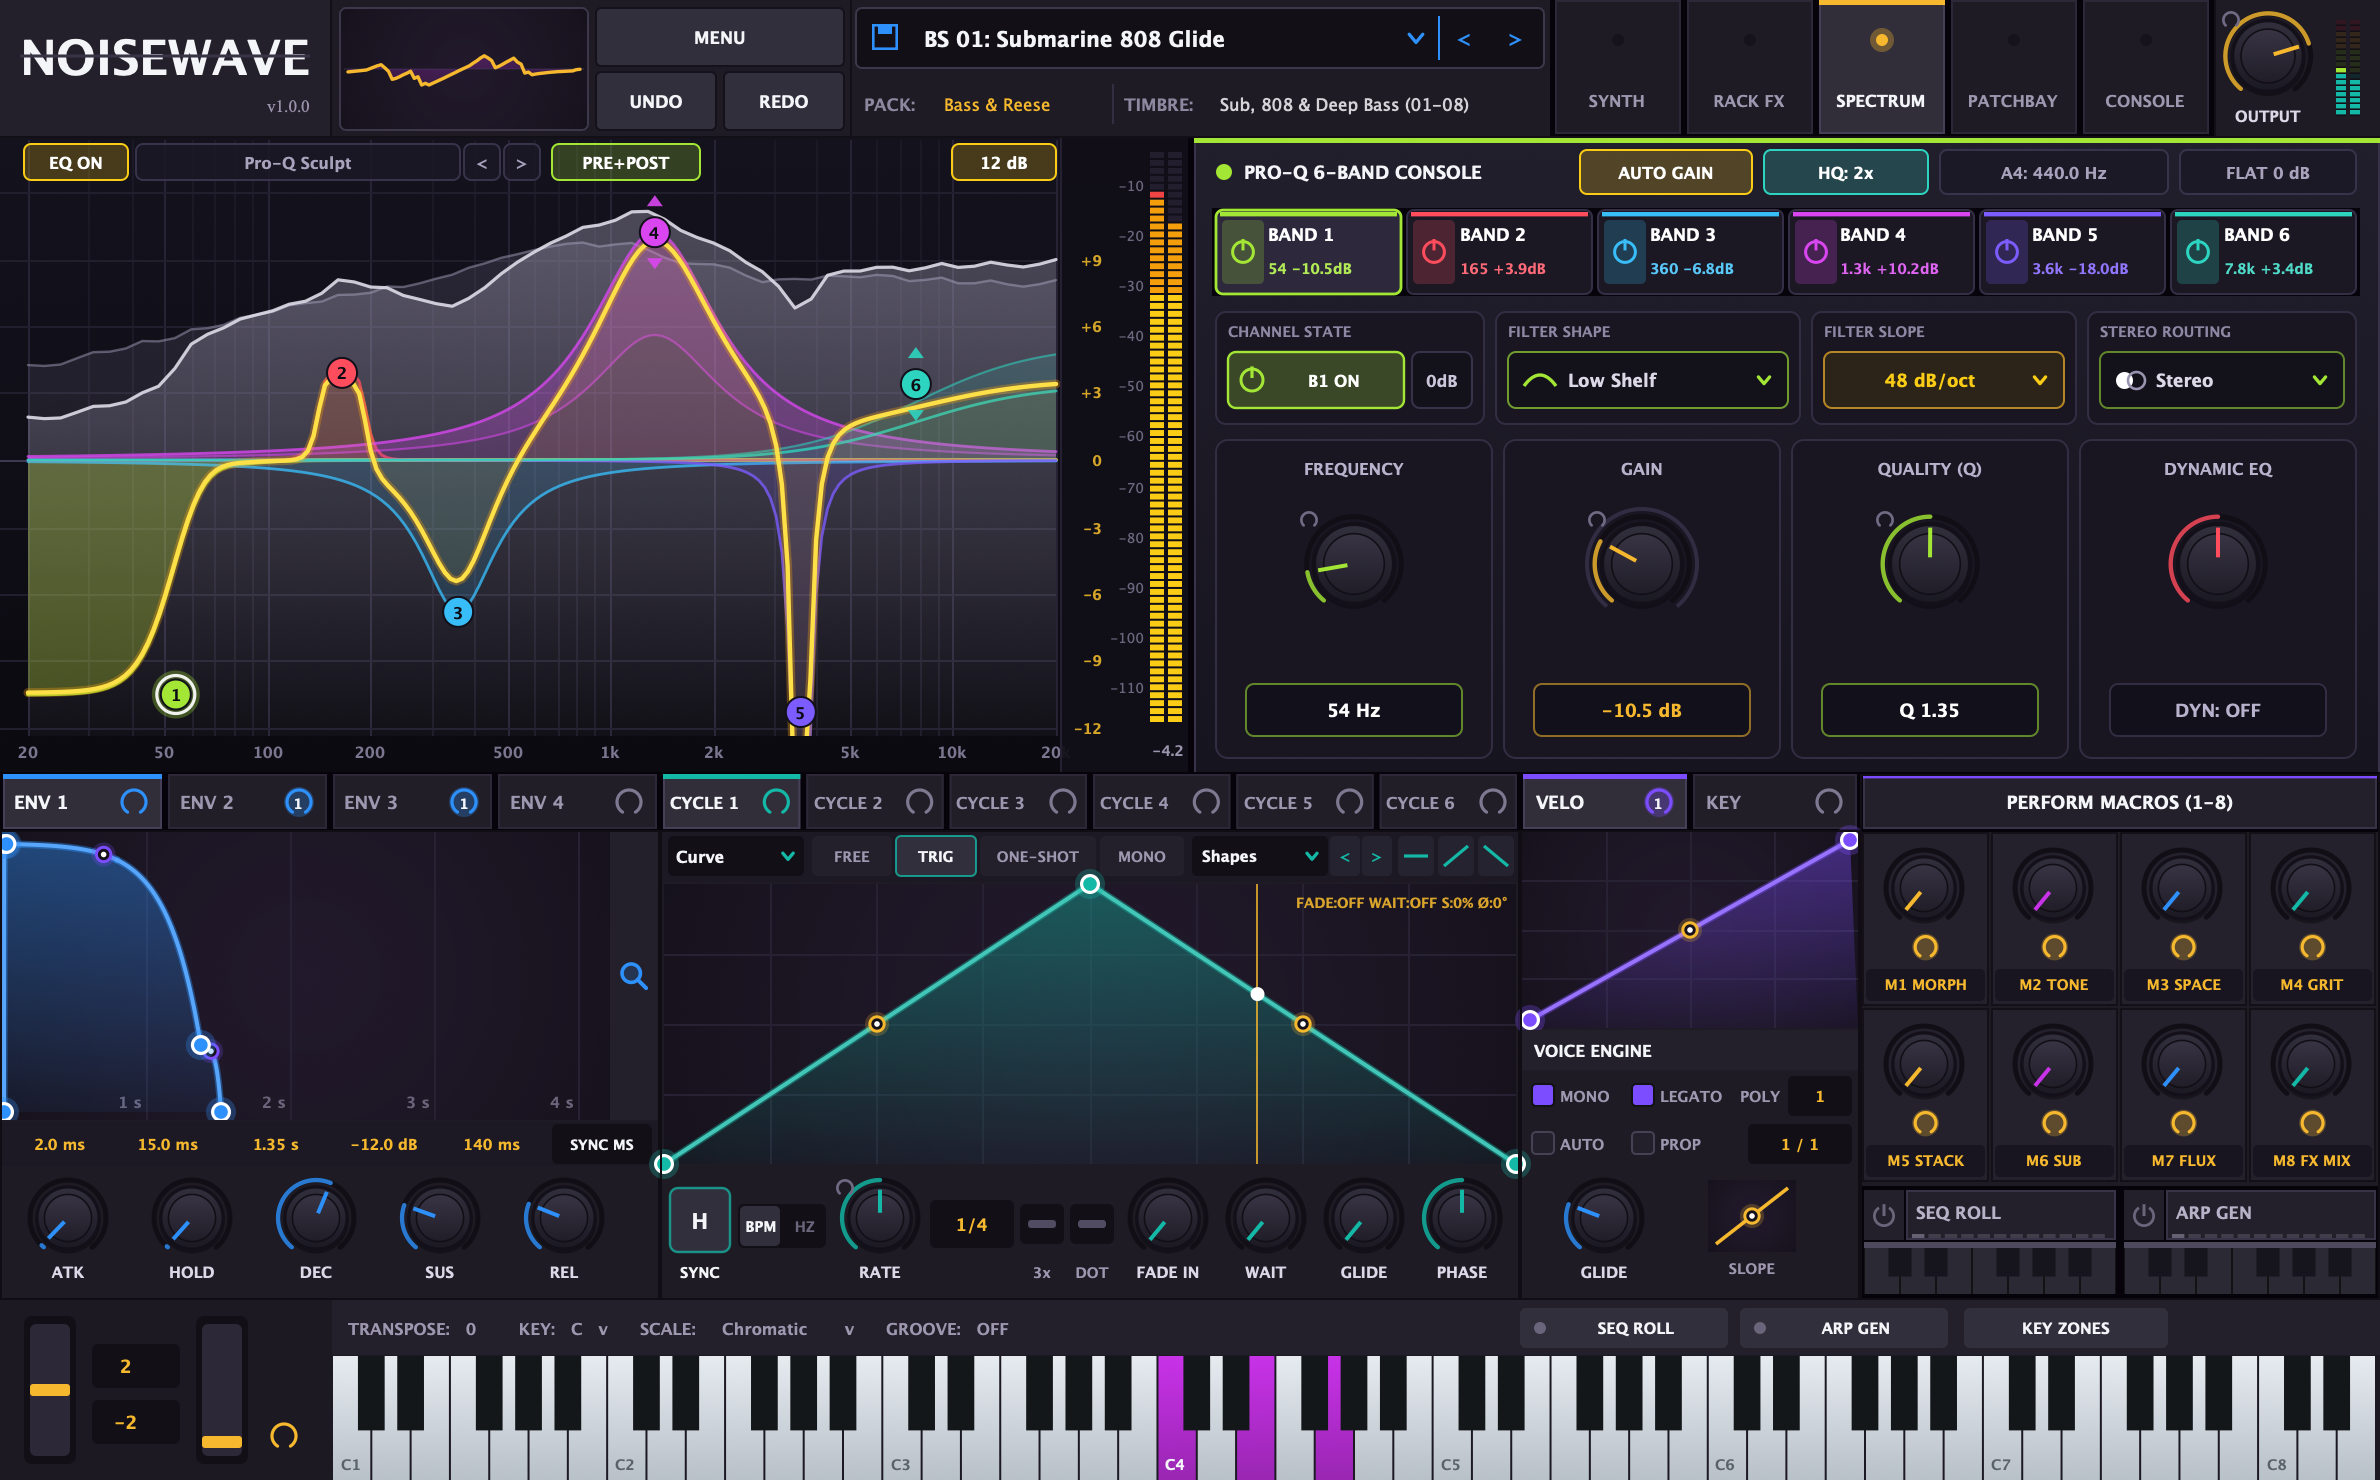2380x1480 pixels.
Task: Switch to the RACK FX tab
Action: [1748, 68]
